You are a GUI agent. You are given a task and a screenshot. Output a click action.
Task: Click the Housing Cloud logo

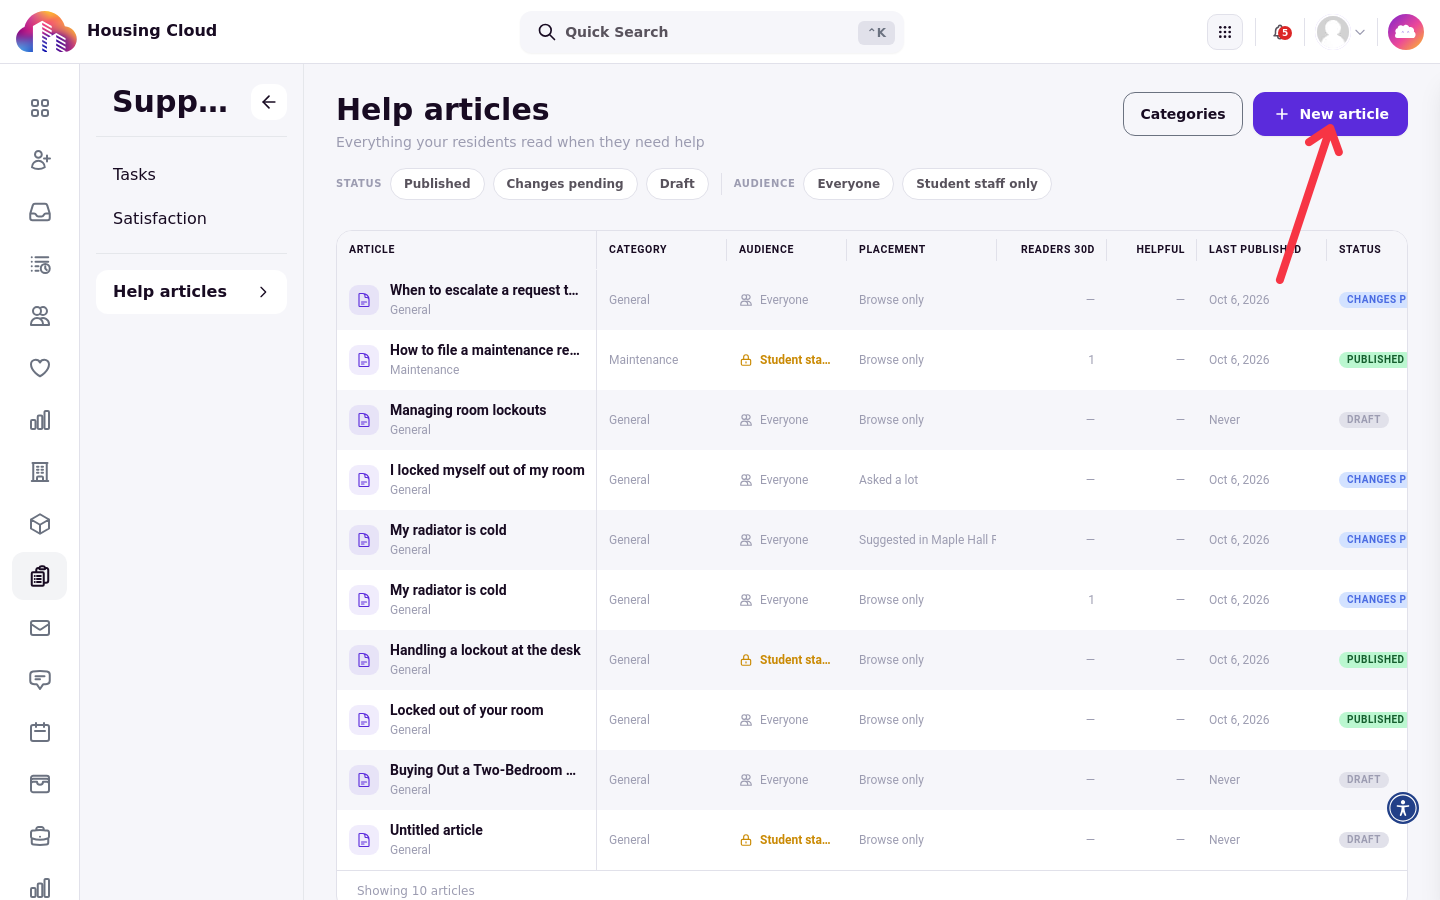(x=46, y=32)
